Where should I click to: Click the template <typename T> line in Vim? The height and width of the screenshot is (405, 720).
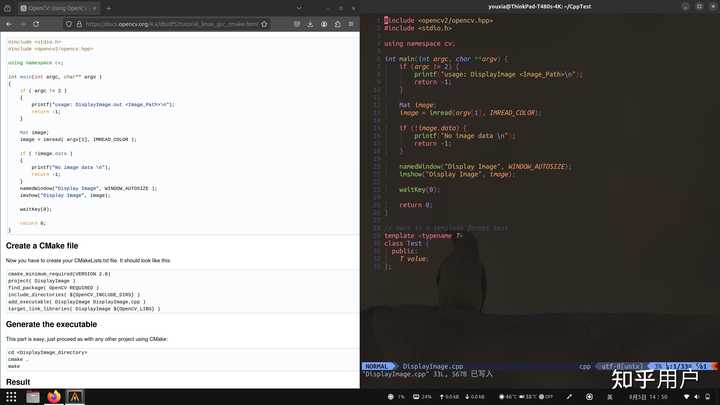tap(423, 236)
